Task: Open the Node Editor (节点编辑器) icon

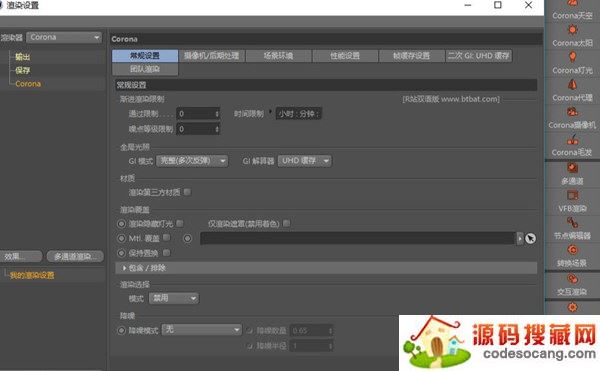Action: (572, 223)
